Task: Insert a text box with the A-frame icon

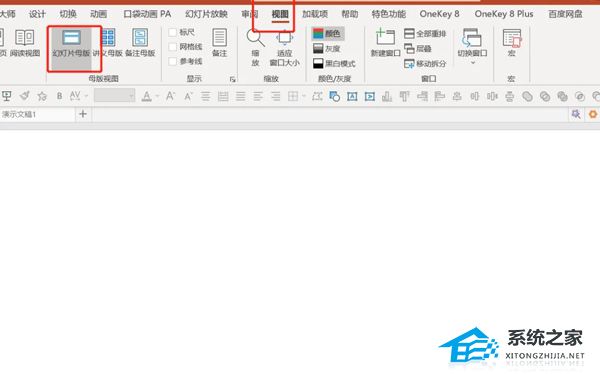Action: tap(352, 96)
